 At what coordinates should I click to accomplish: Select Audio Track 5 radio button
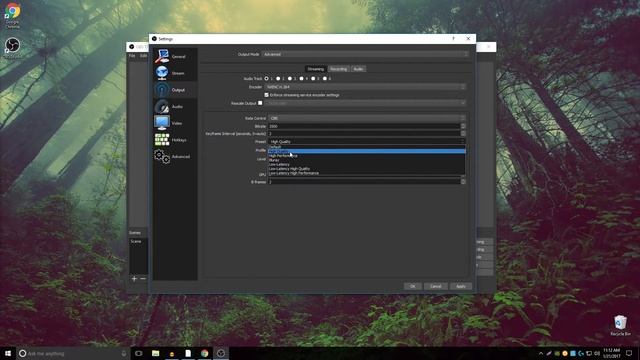click(x=313, y=78)
